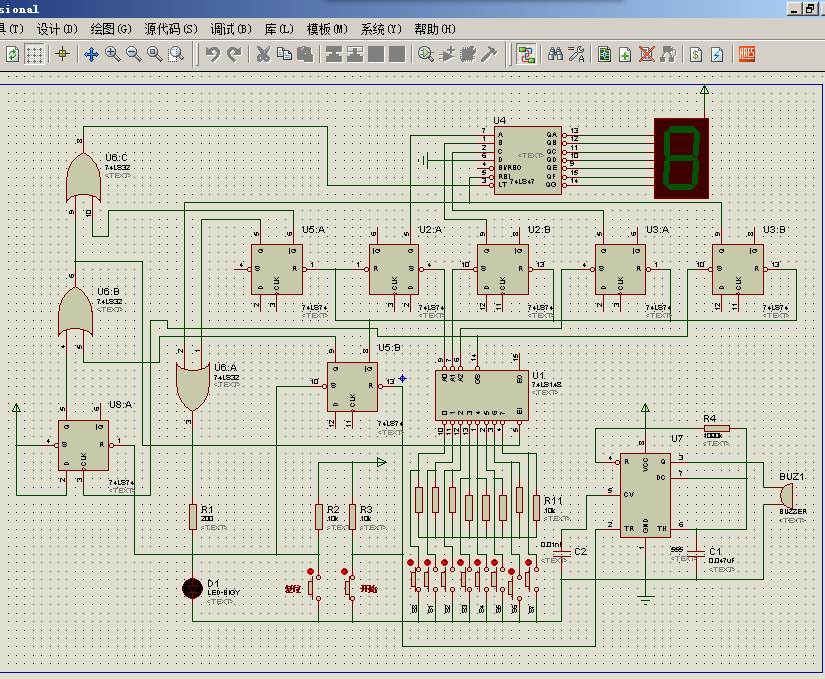Image resolution: width=825 pixels, height=679 pixels.
Task: Select the U3:B flip-flop
Action: [738, 269]
